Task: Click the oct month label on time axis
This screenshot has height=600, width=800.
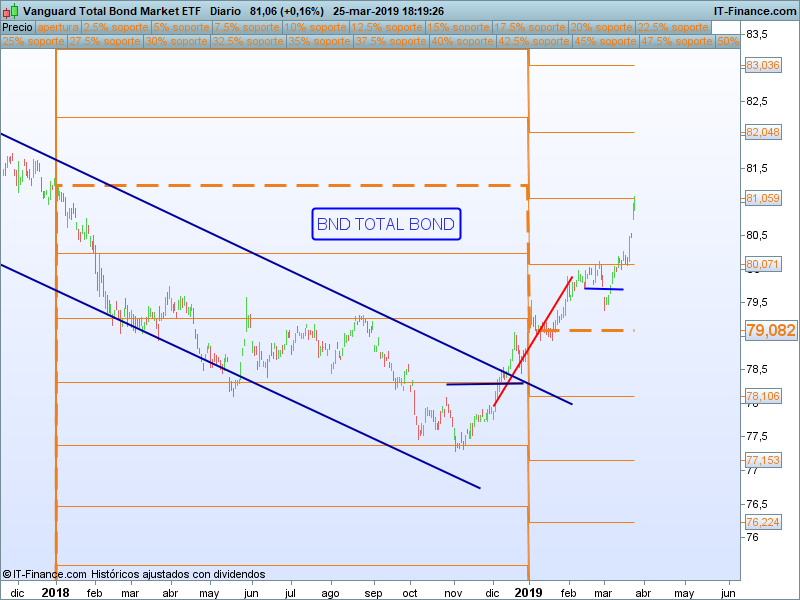Action: click(x=410, y=593)
